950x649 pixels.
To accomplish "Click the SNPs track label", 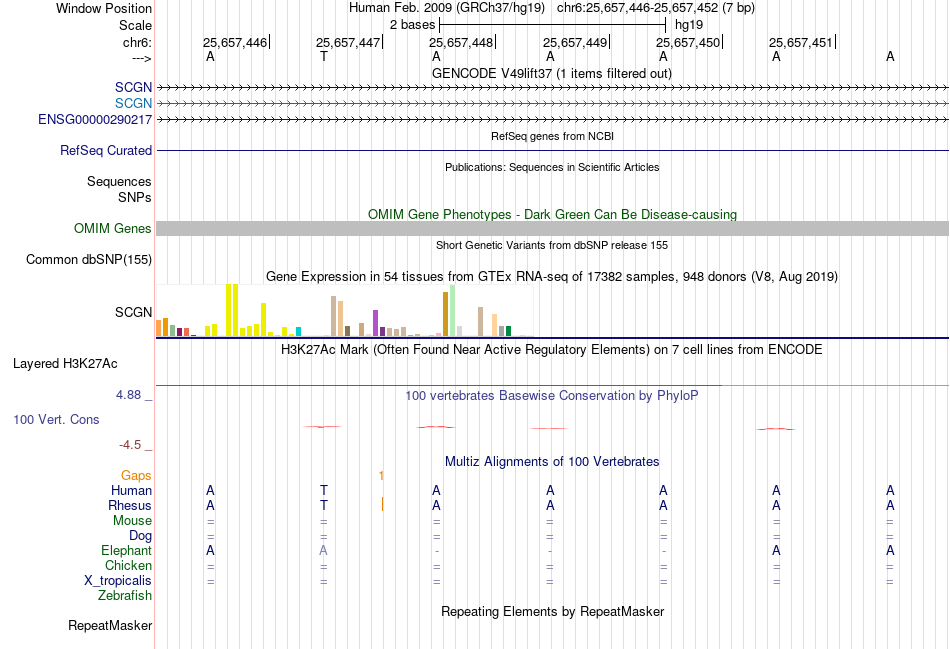I will coord(135,198).
